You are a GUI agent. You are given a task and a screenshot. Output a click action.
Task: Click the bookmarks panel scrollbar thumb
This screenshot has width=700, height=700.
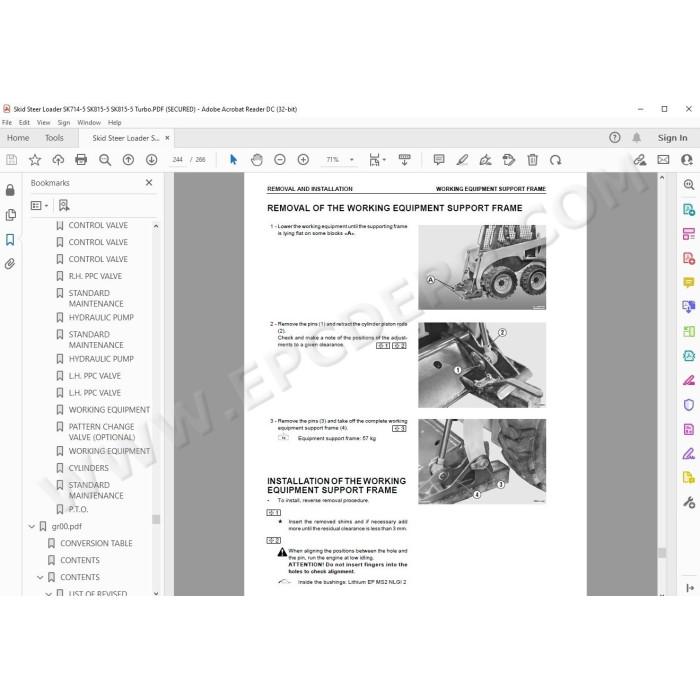[156, 519]
